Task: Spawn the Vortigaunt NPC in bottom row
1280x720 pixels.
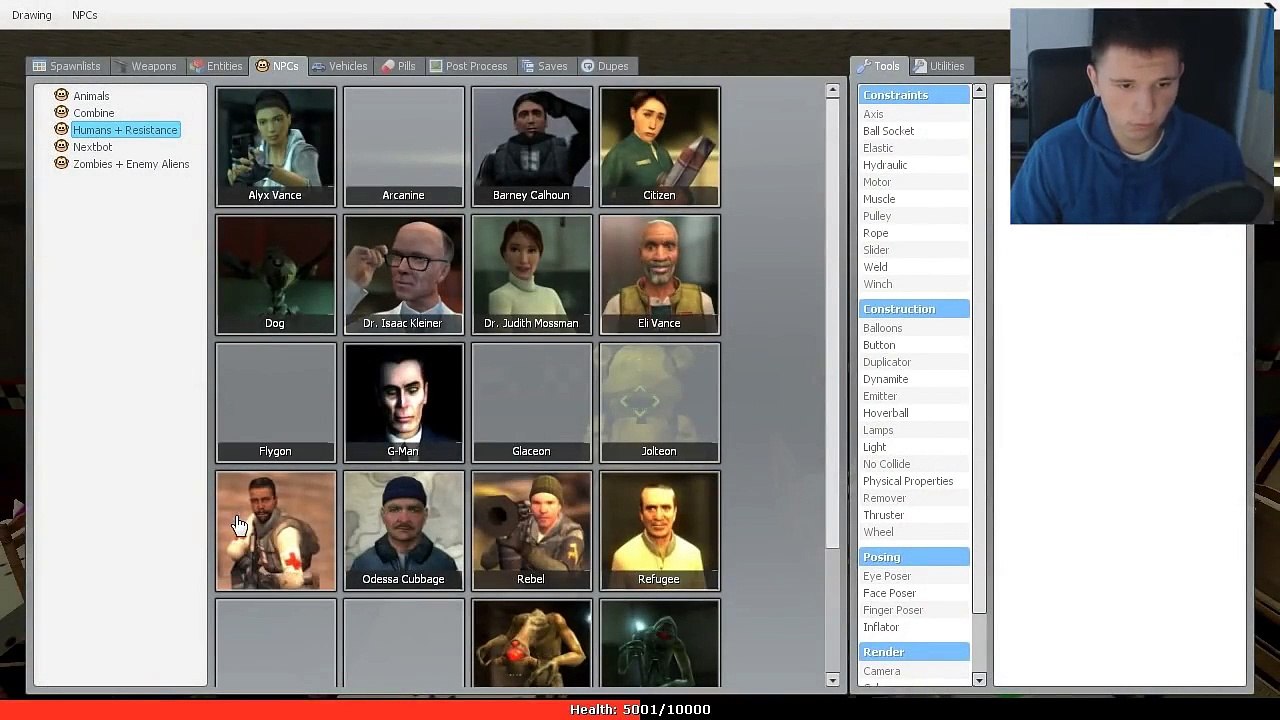Action: 531,643
